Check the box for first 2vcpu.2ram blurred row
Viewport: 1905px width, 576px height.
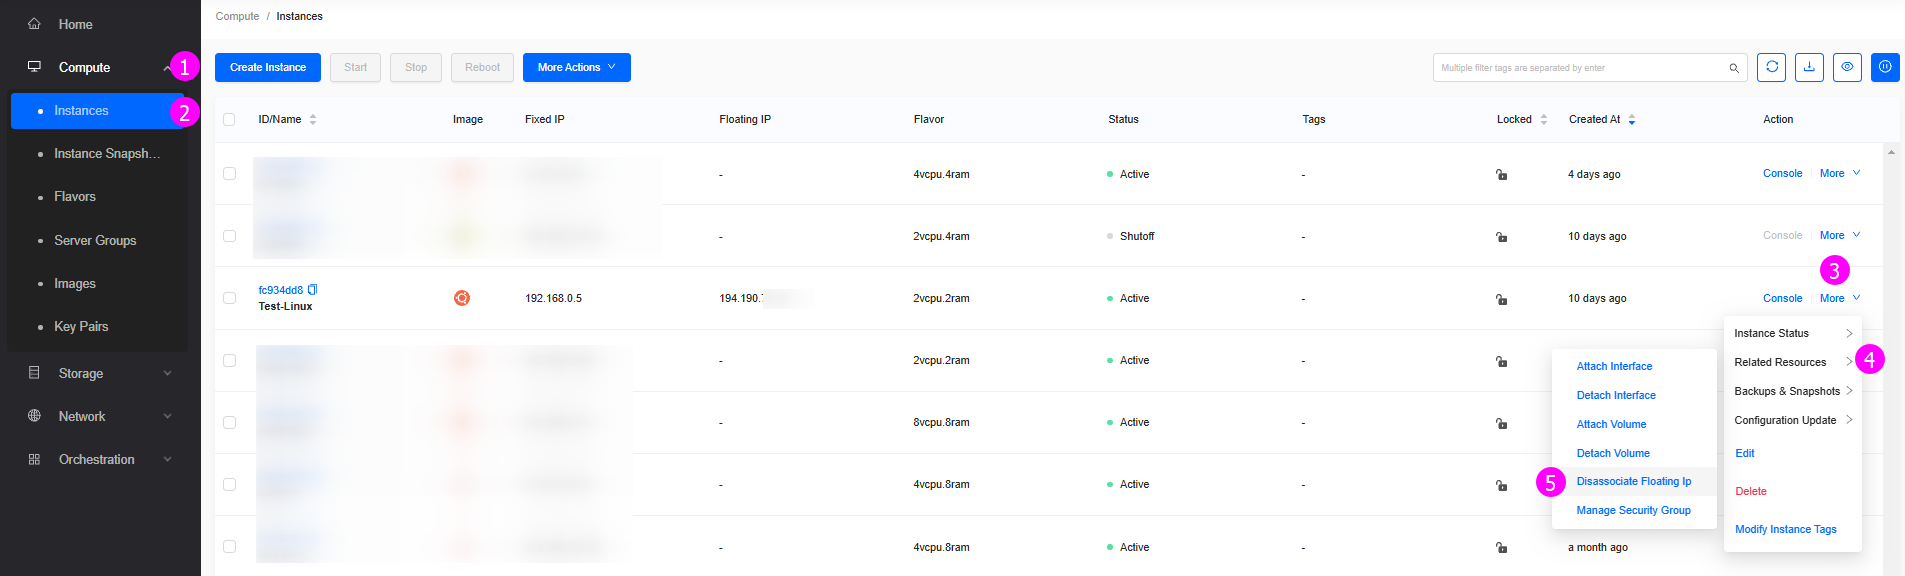click(229, 360)
